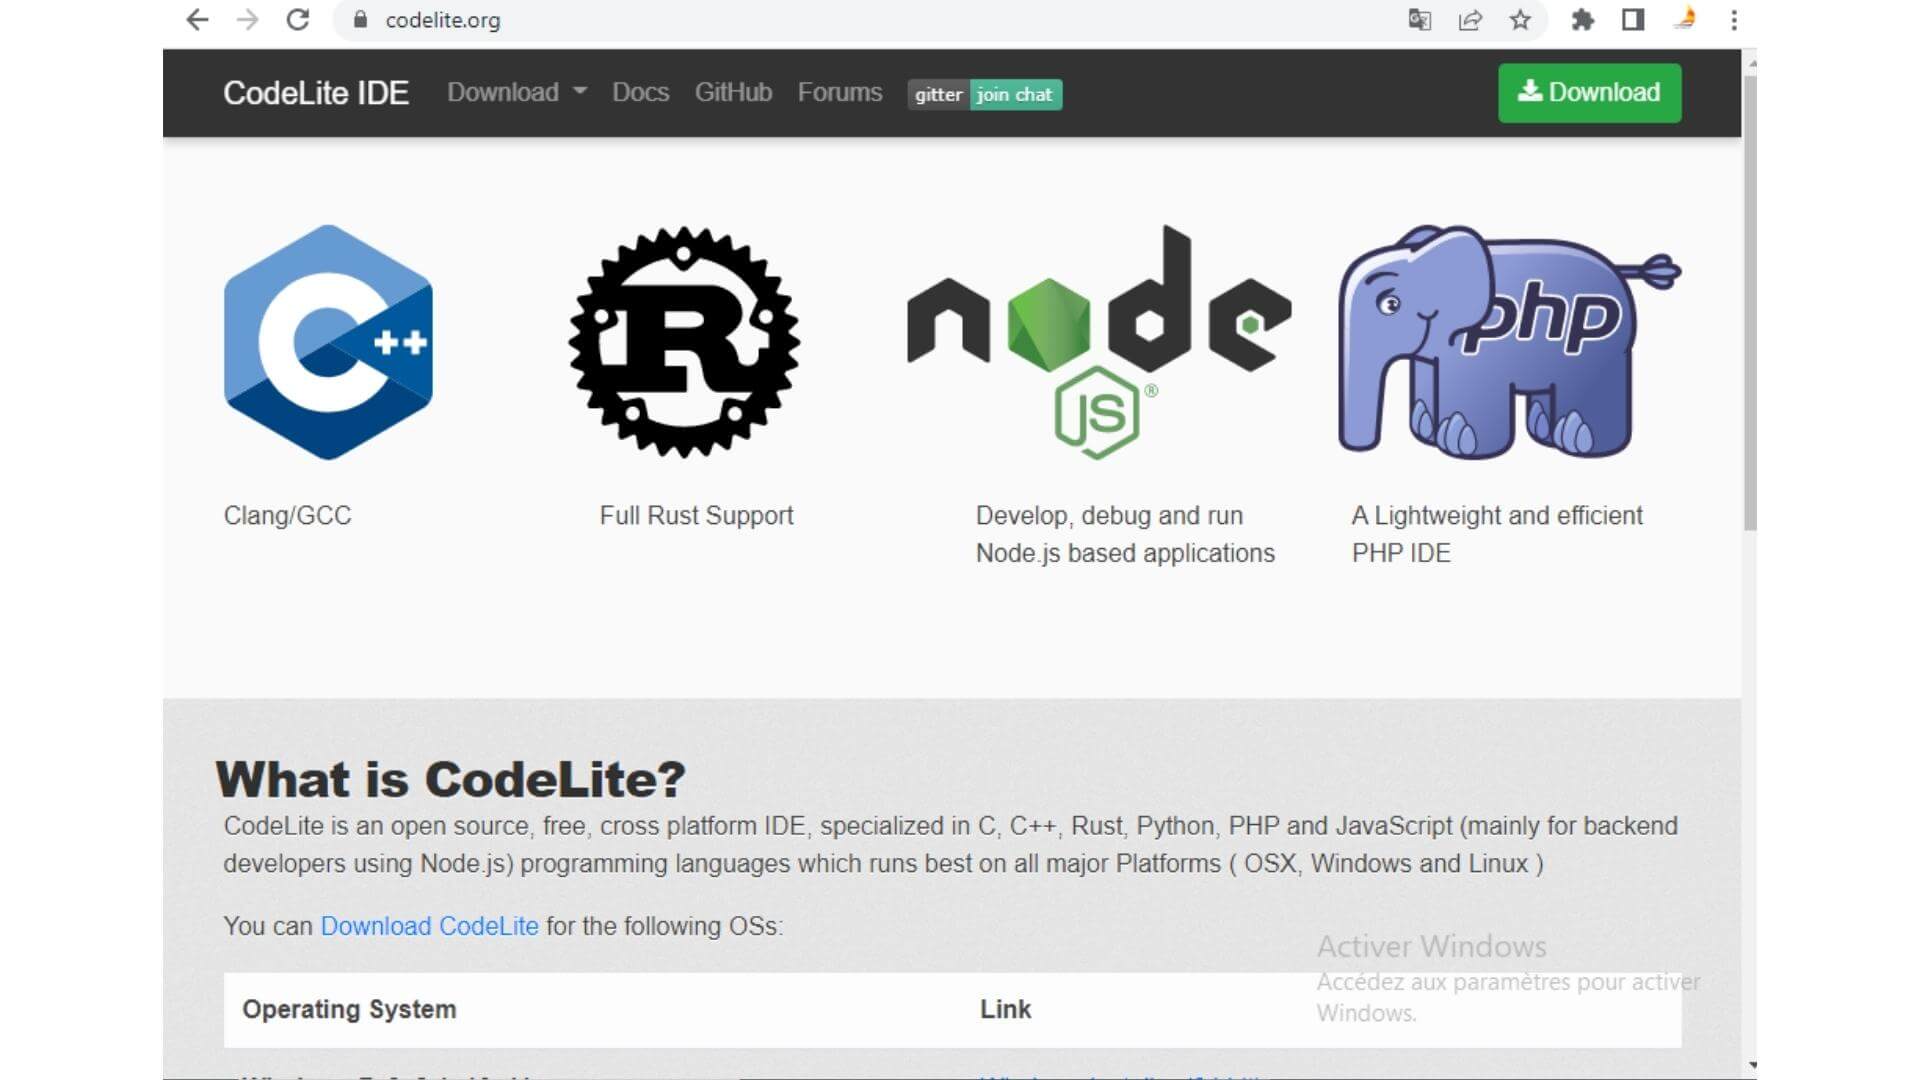Open the Docs navigation menu item

click(x=640, y=92)
